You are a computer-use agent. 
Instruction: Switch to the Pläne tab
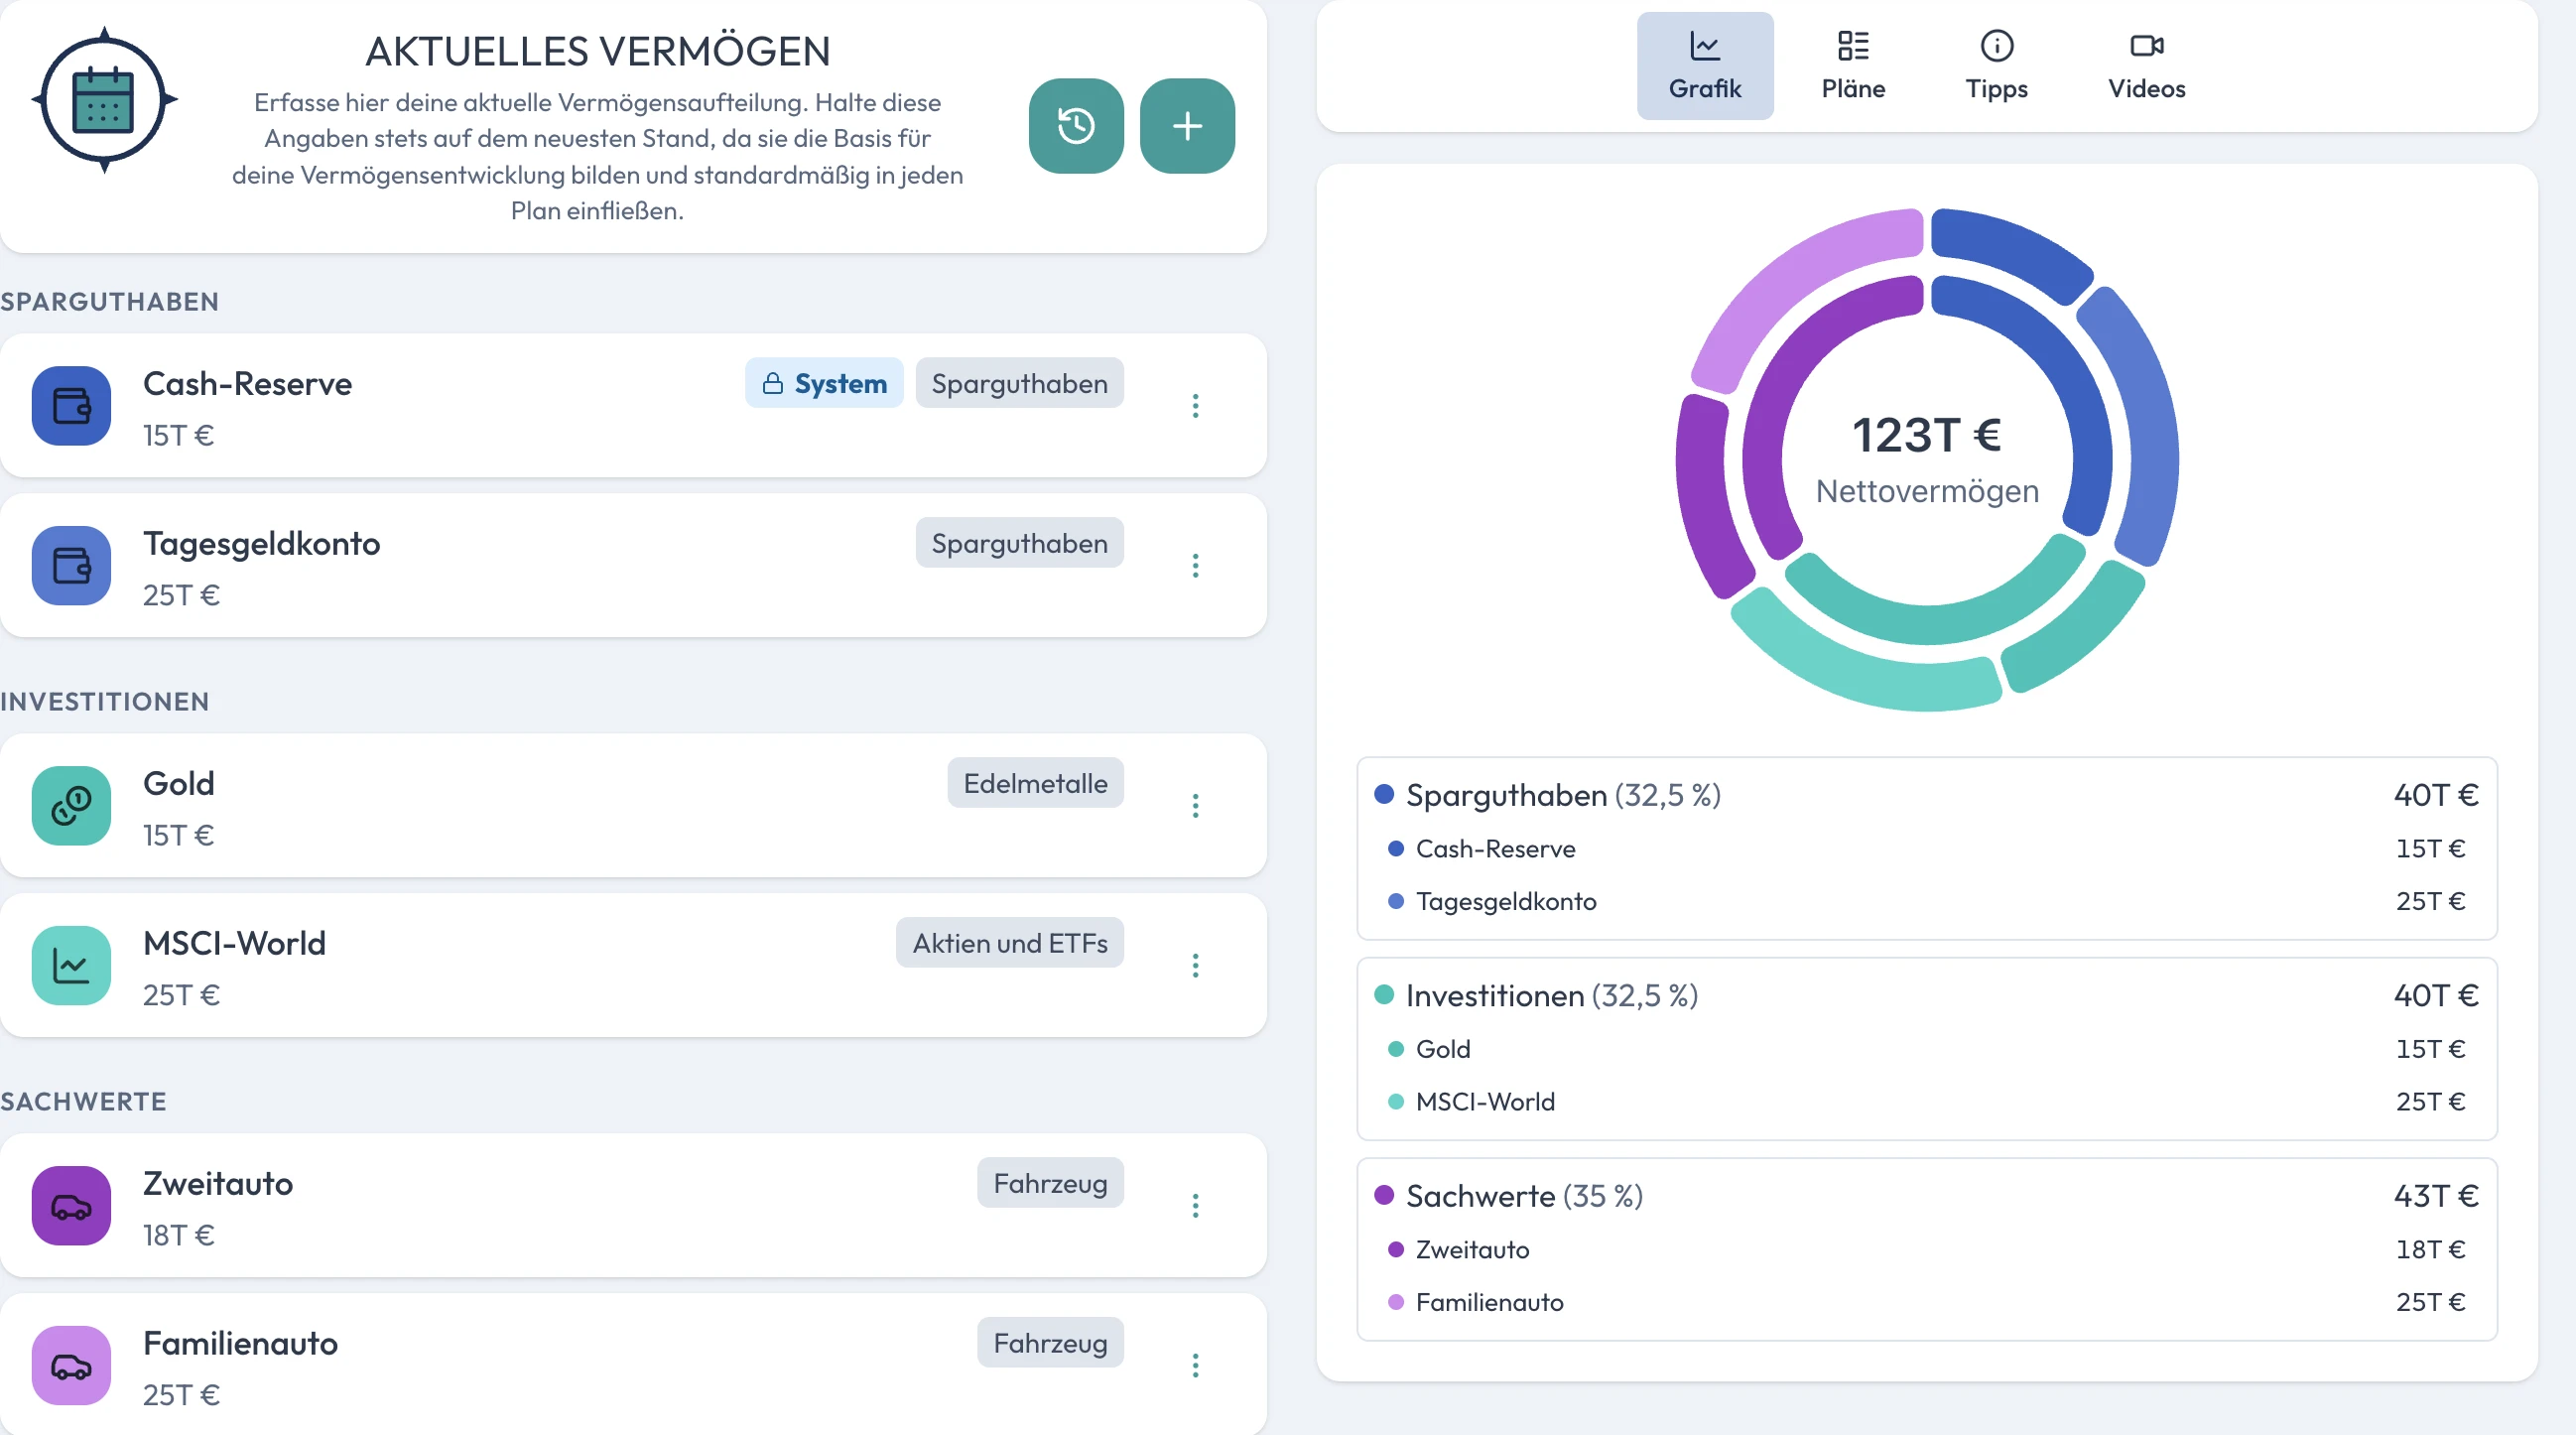(1853, 66)
